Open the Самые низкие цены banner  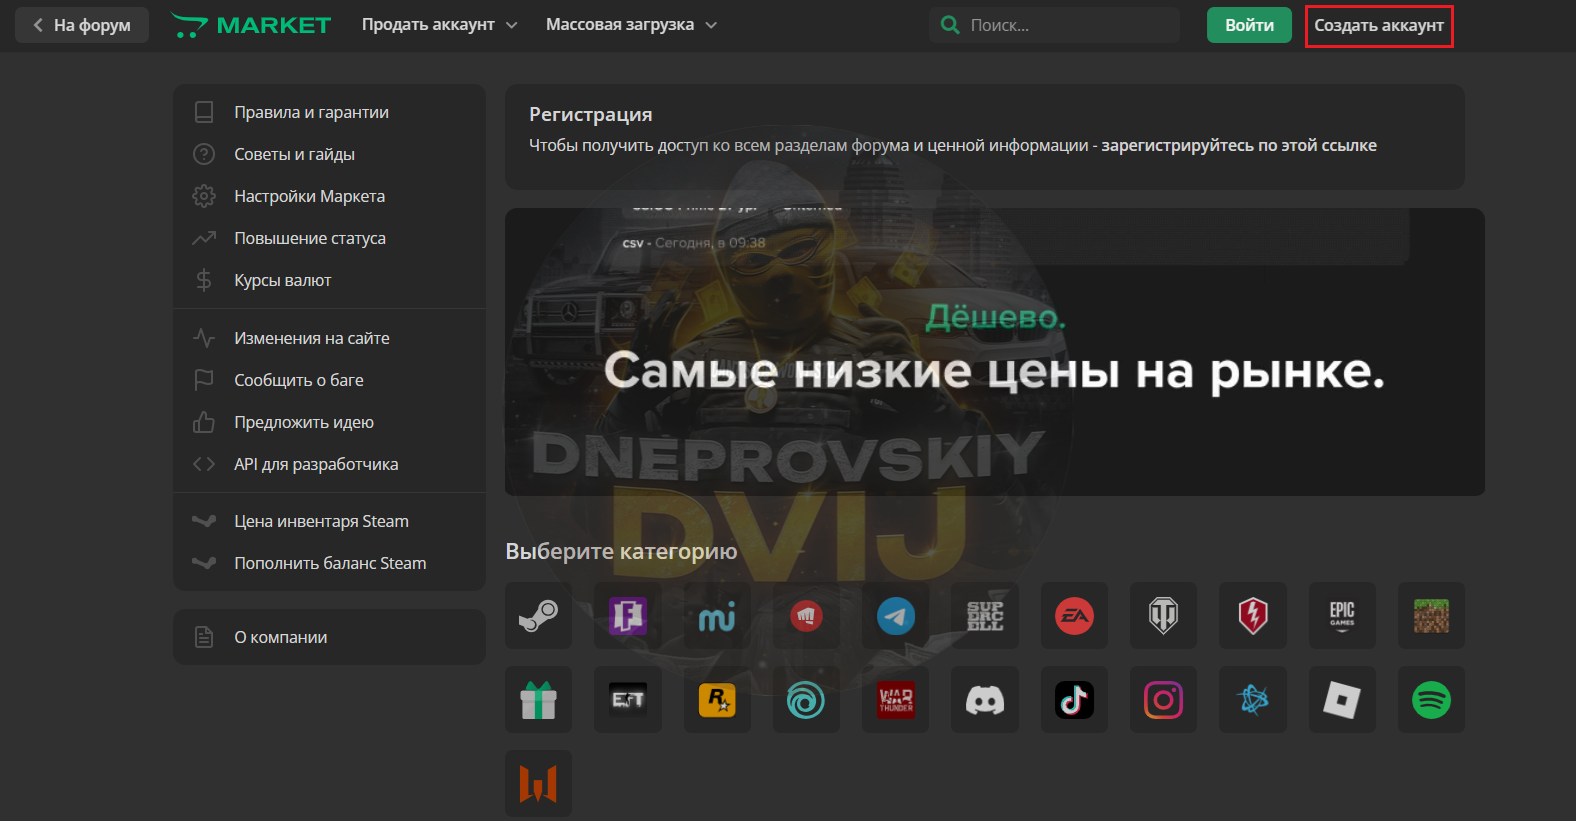point(994,352)
